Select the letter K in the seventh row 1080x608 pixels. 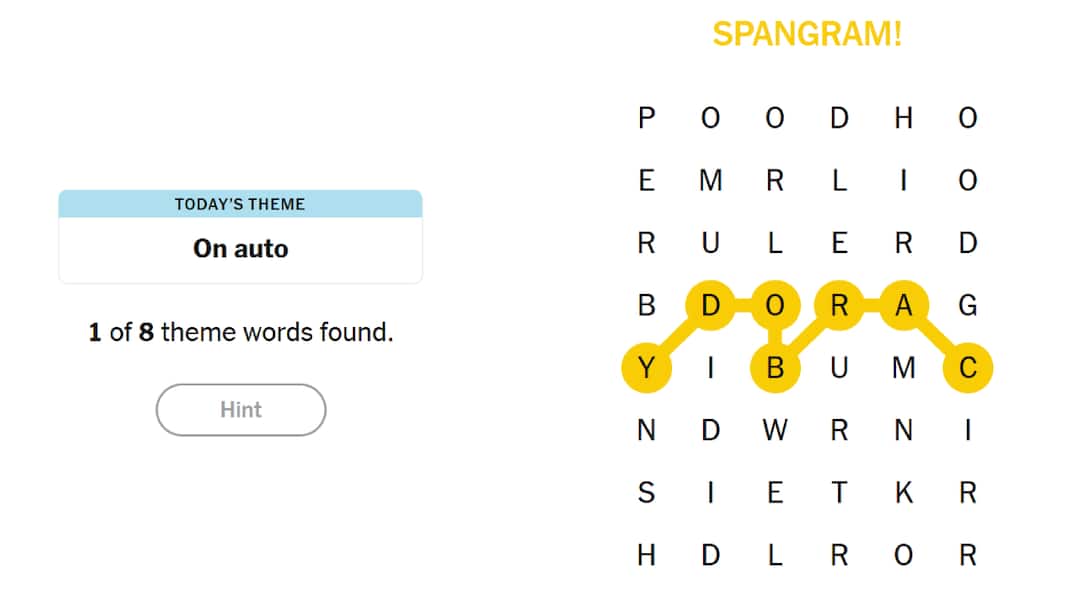(904, 493)
